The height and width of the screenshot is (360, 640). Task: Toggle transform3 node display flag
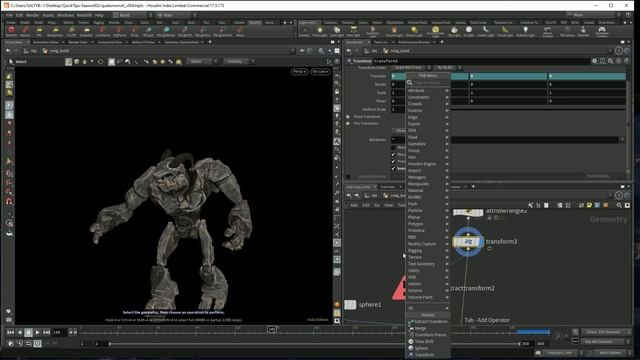[x=480, y=242]
